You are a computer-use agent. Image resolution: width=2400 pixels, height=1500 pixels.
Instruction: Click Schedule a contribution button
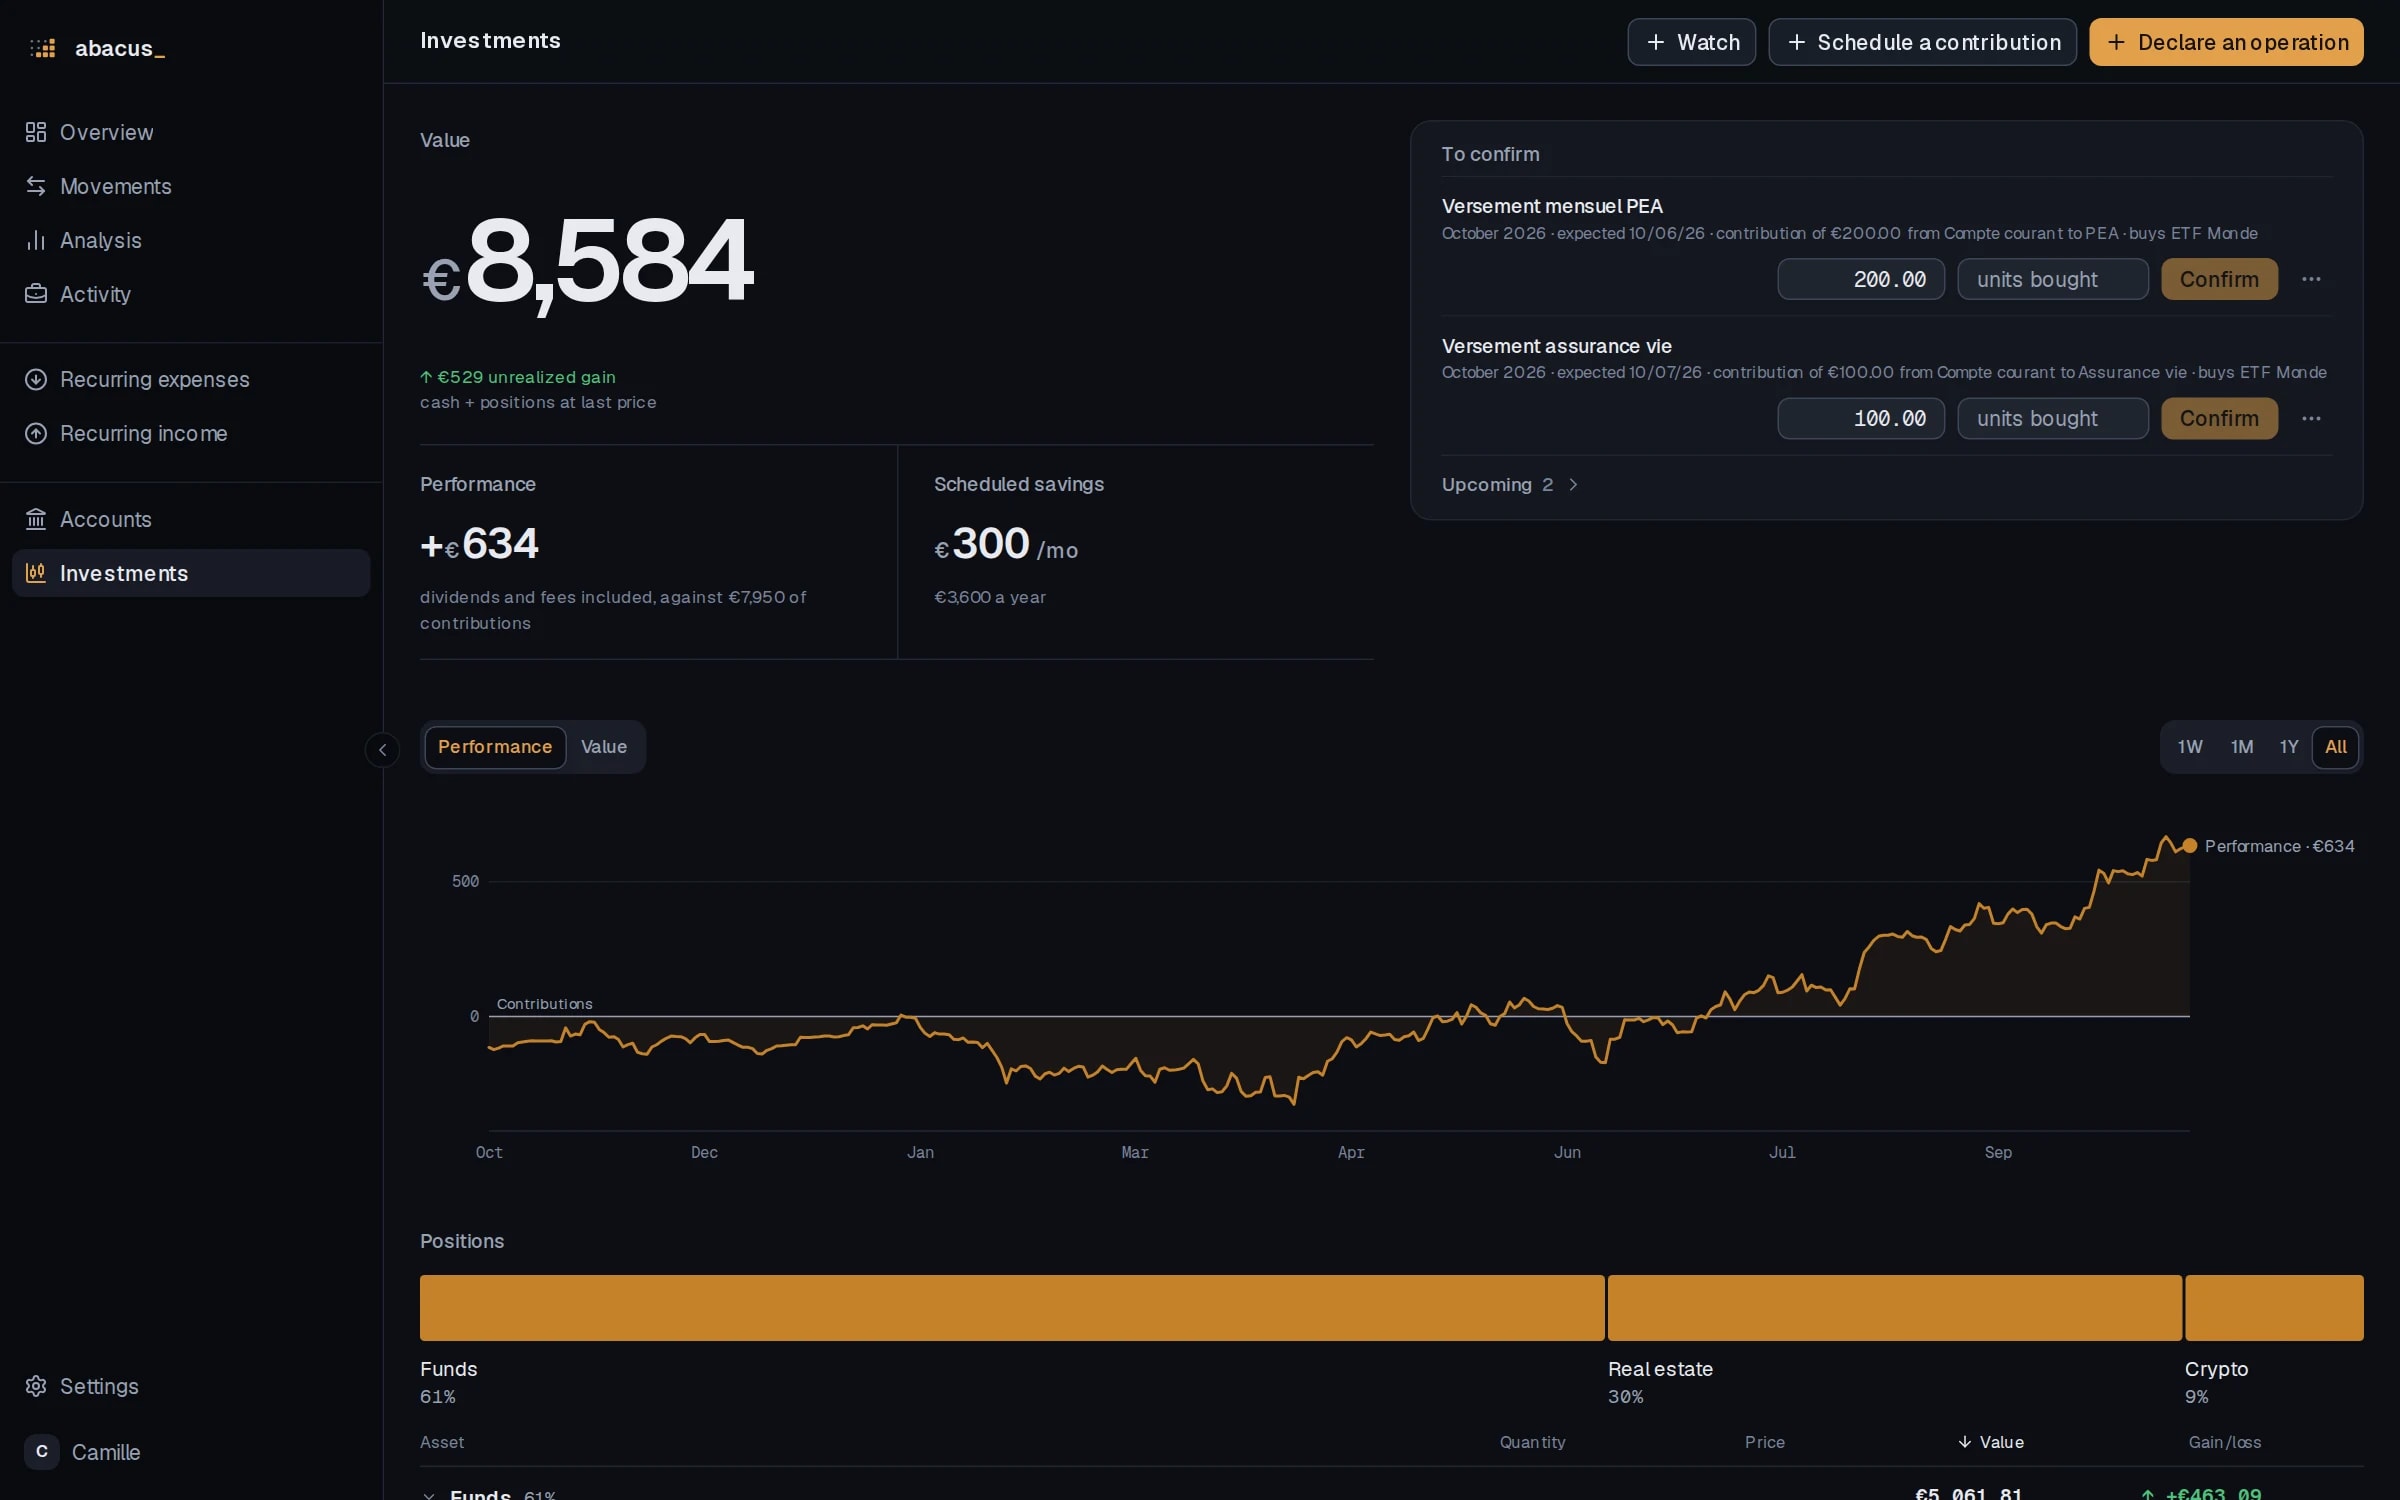click(x=1922, y=42)
